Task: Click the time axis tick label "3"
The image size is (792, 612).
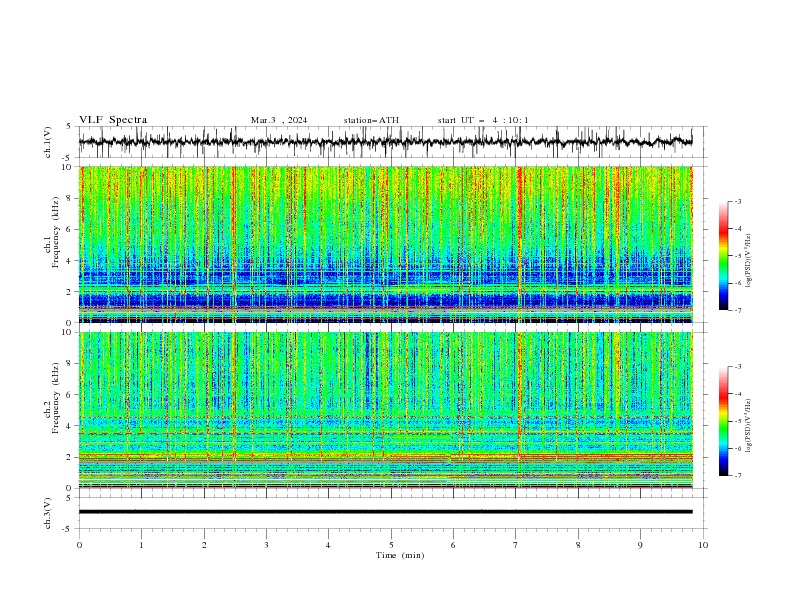Action: tap(266, 545)
